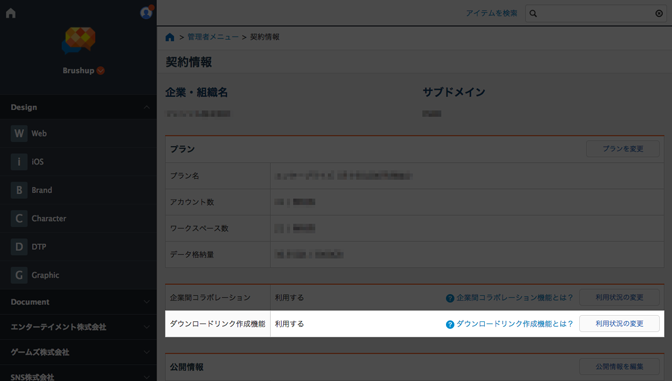
Task: Open the Brand workspace B icon
Action: [19, 190]
